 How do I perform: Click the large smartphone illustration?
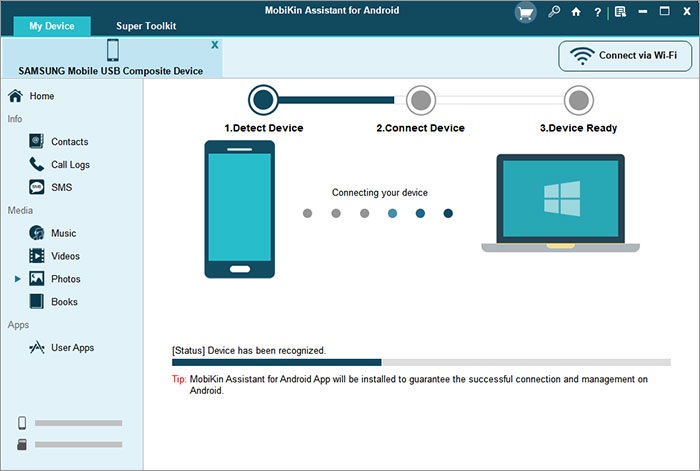click(x=240, y=209)
